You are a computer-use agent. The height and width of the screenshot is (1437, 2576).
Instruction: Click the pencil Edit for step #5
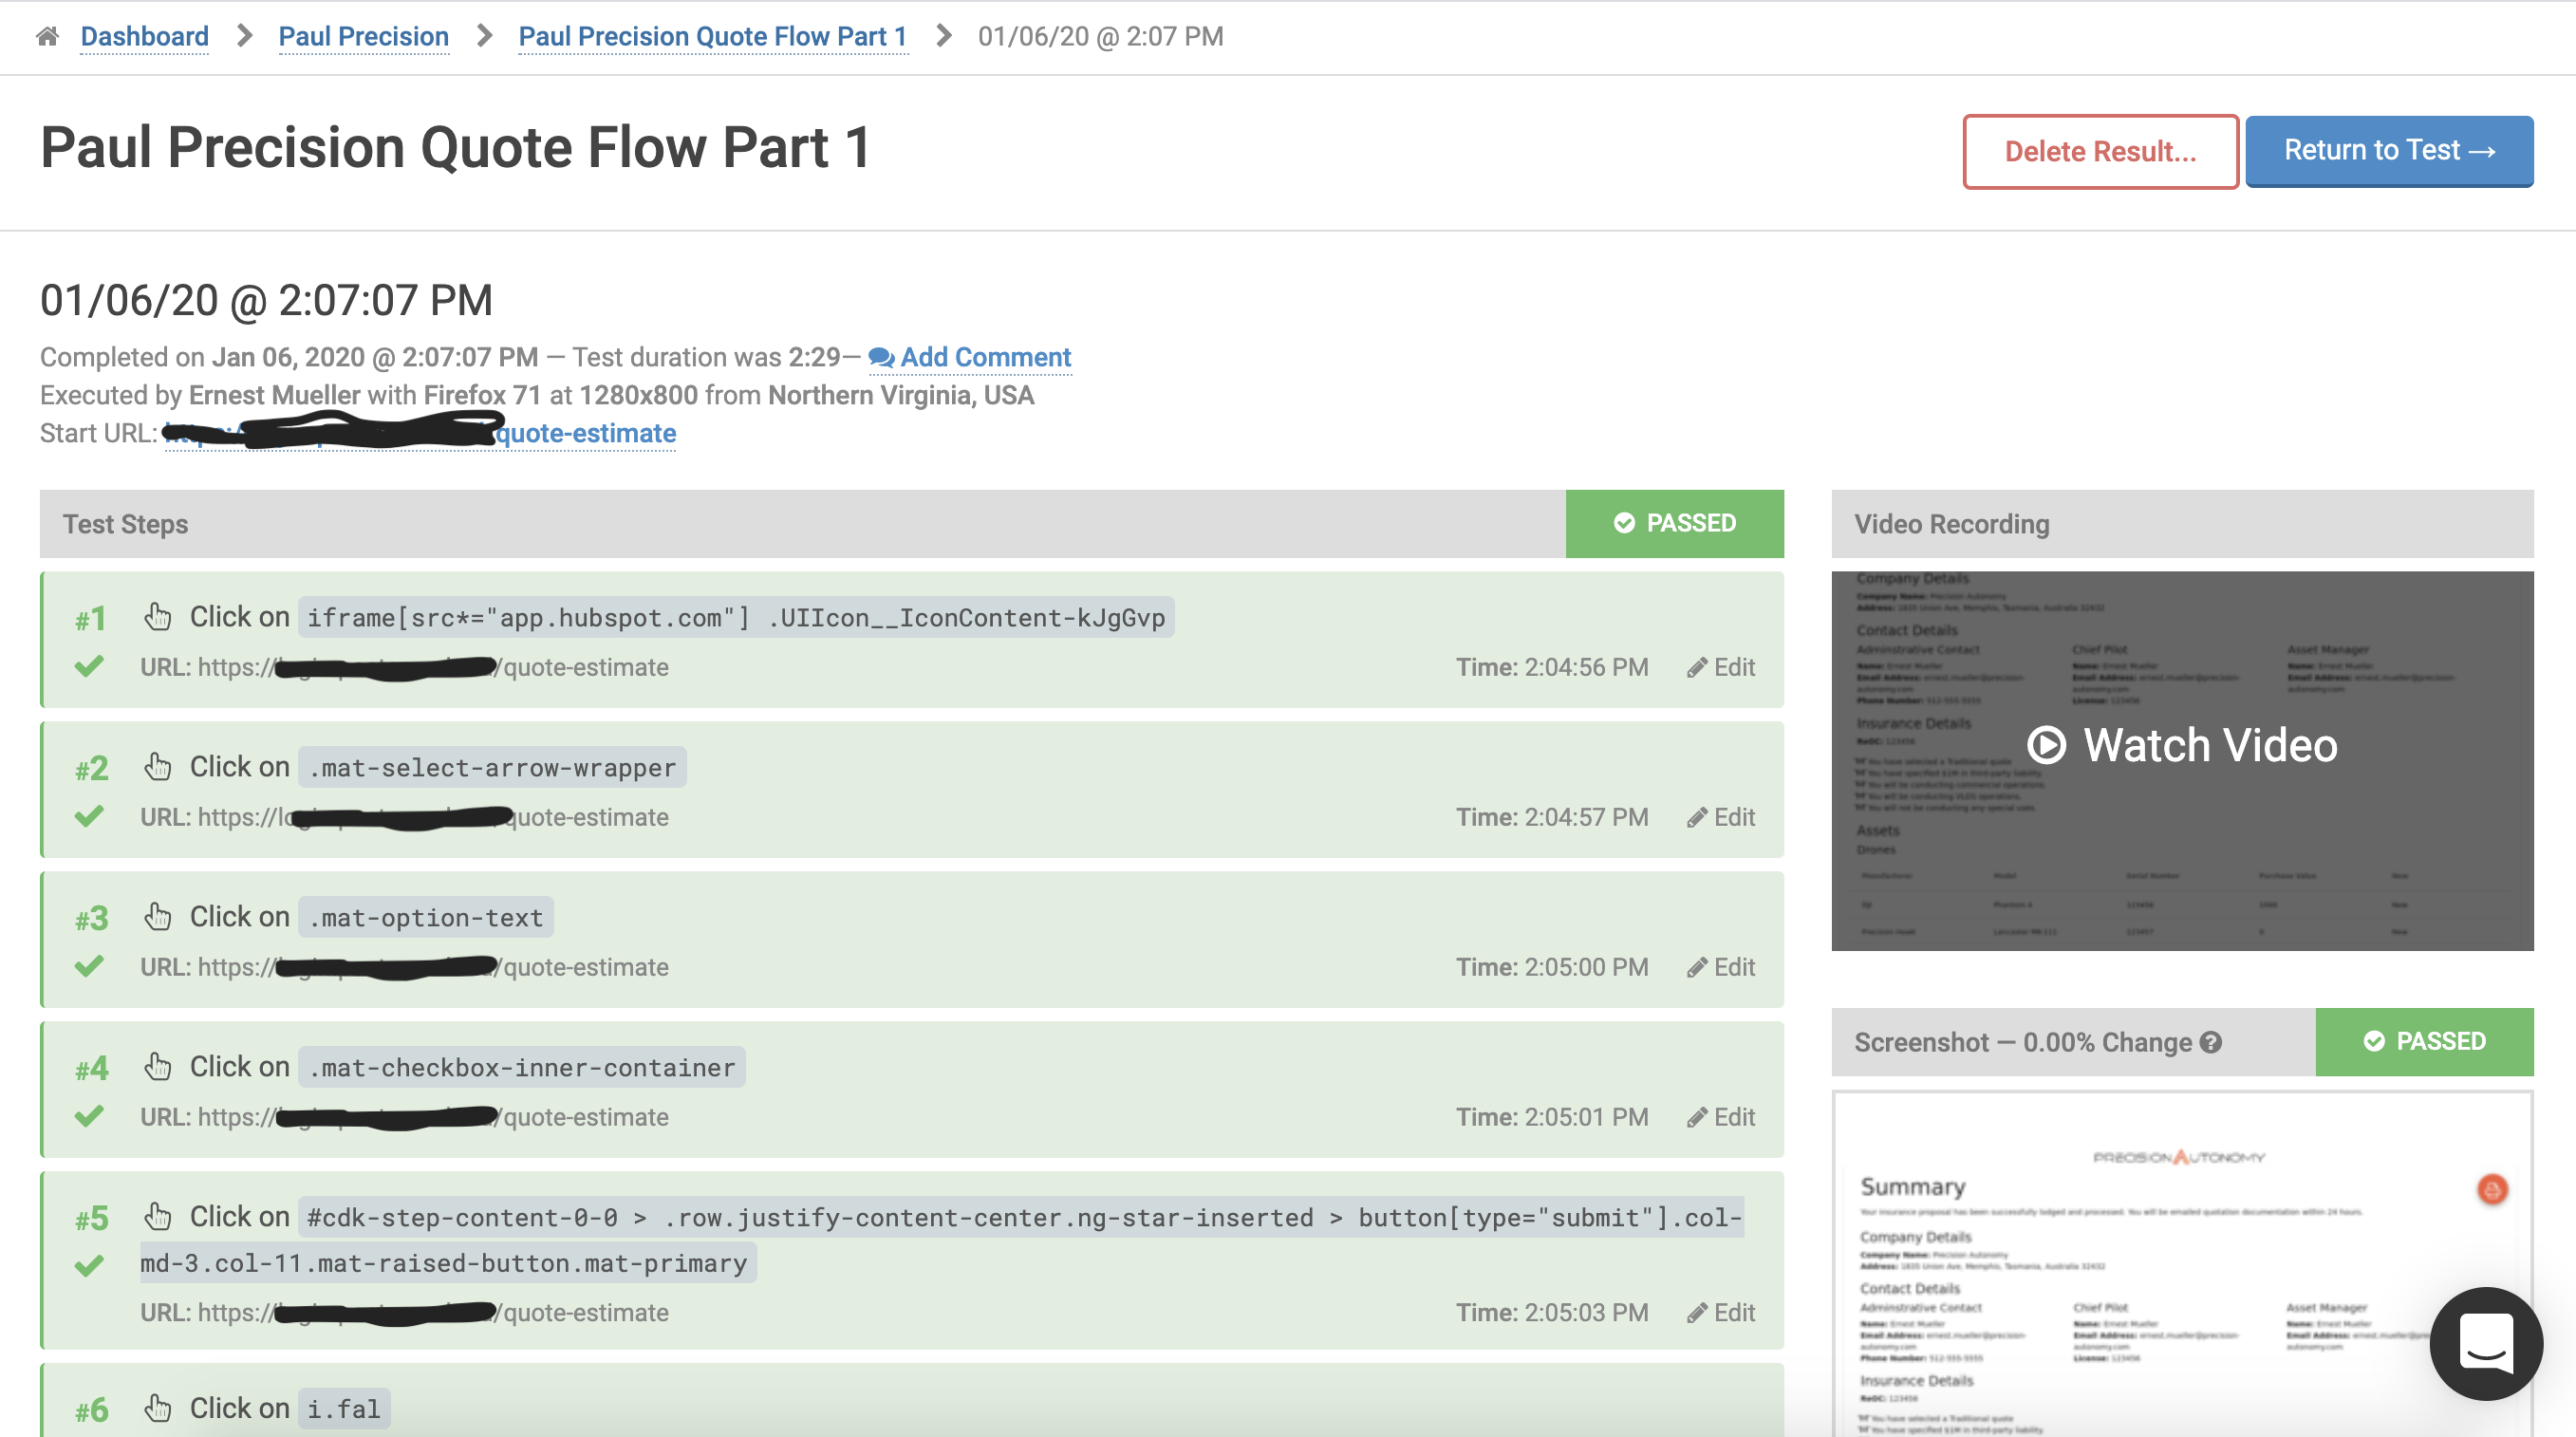[x=1721, y=1312]
